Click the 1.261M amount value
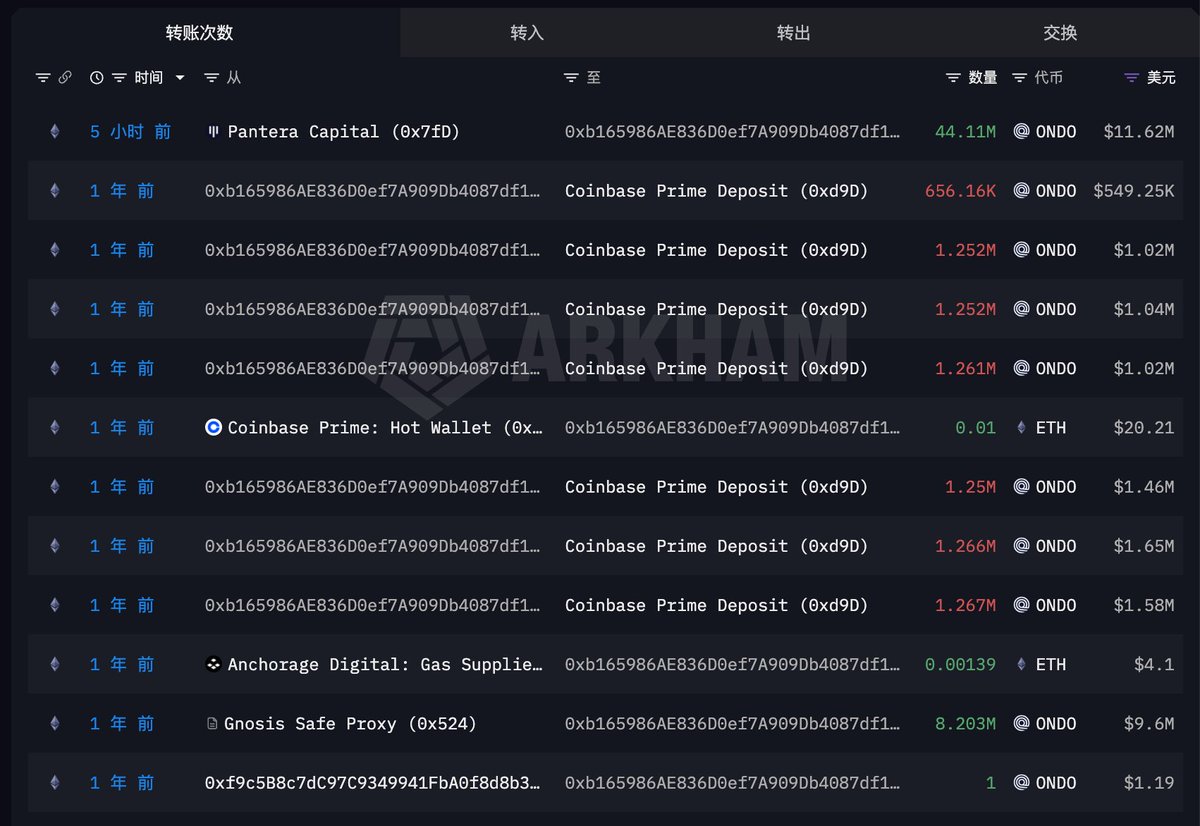The image size is (1200, 826). pyautogui.click(x=965, y=368)
